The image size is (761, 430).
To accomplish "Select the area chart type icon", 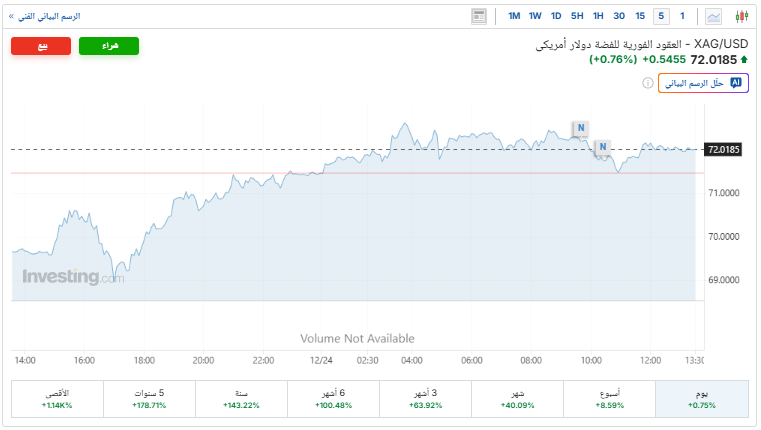I will click(714, 16).
